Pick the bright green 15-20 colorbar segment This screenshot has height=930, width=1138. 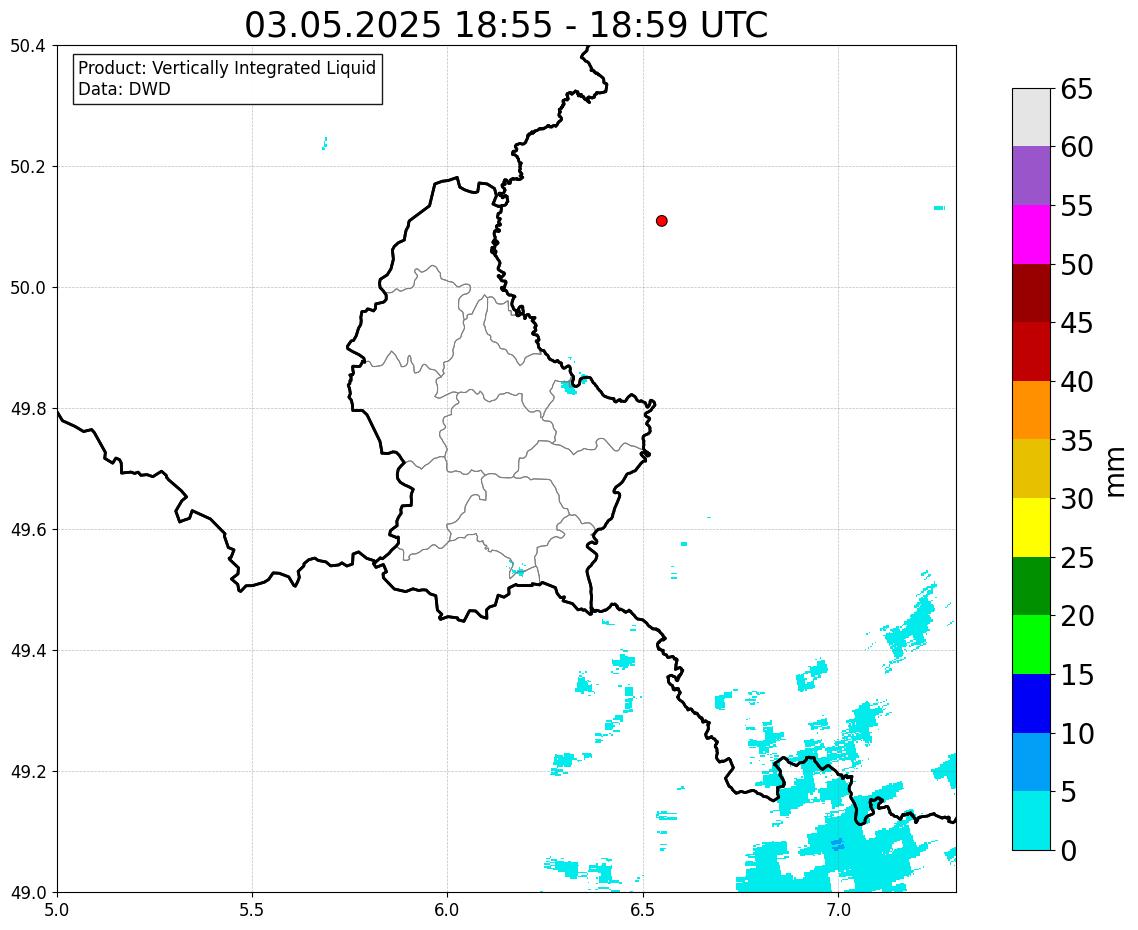pos(1031,644)
